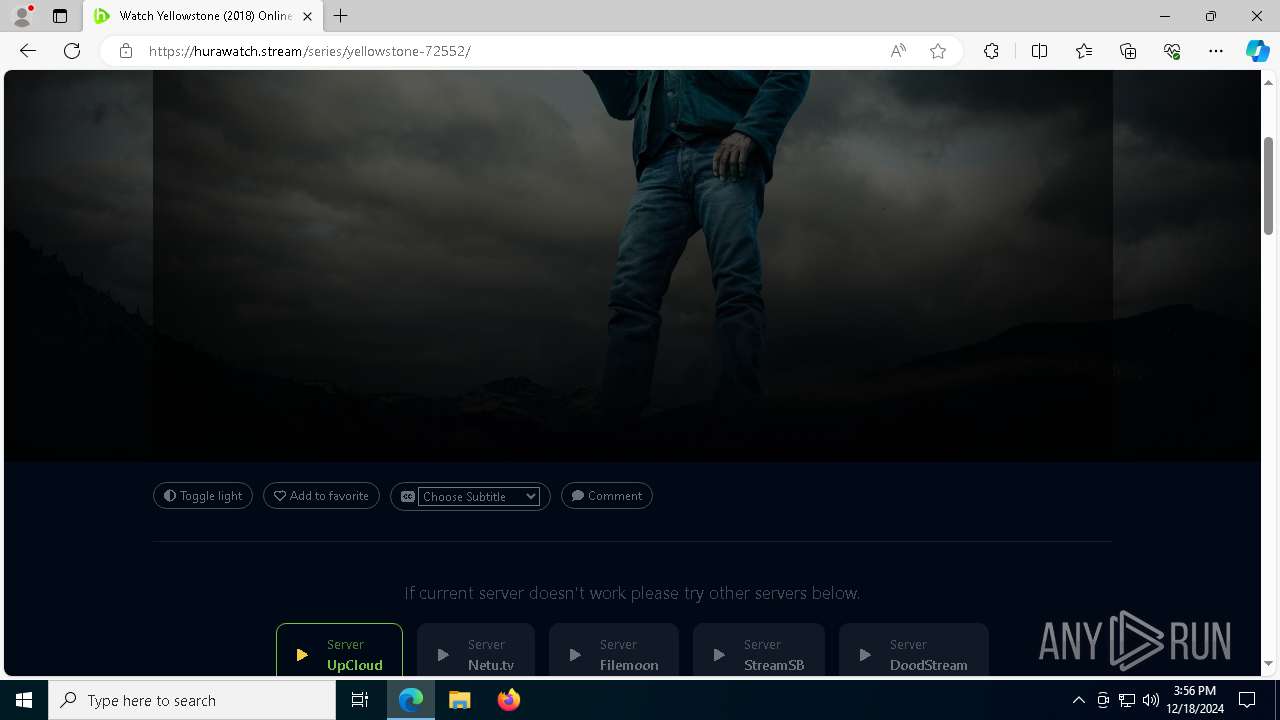Viewport: 1280px width, 720px height.
Task: Open the profile account icon
Action: click(x=22, y=16)
